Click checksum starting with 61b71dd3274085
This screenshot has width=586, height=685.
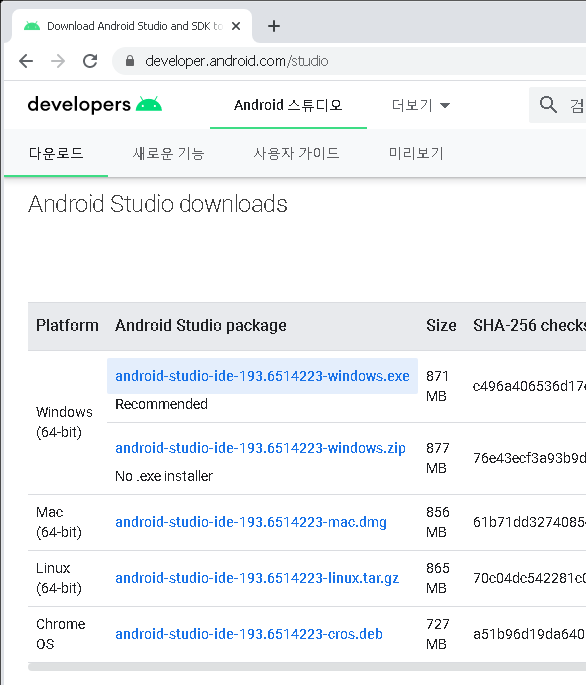530,522
